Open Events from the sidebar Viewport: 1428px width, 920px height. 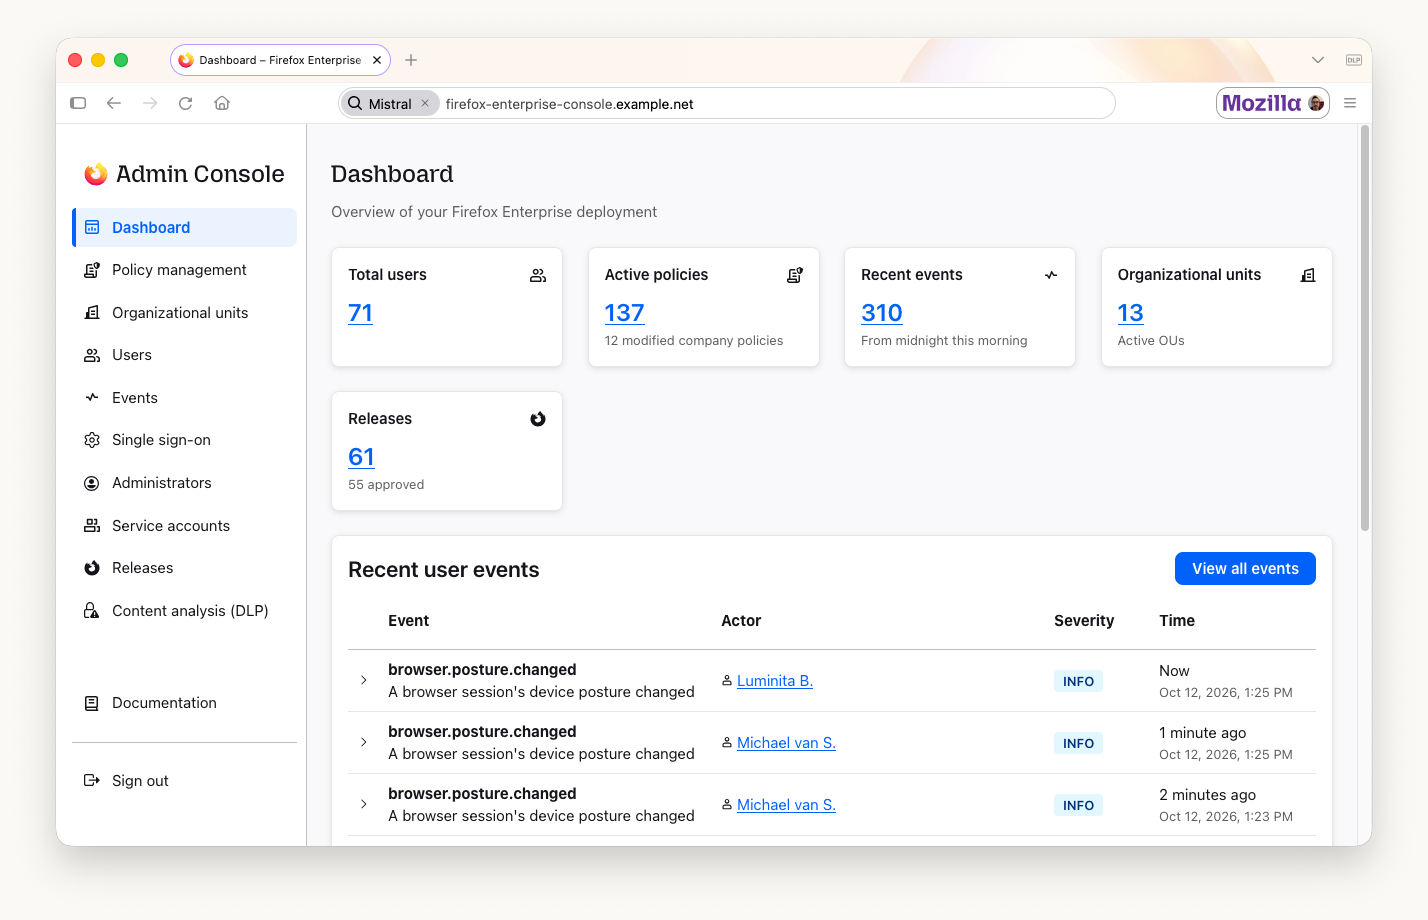tap(185, 398)
